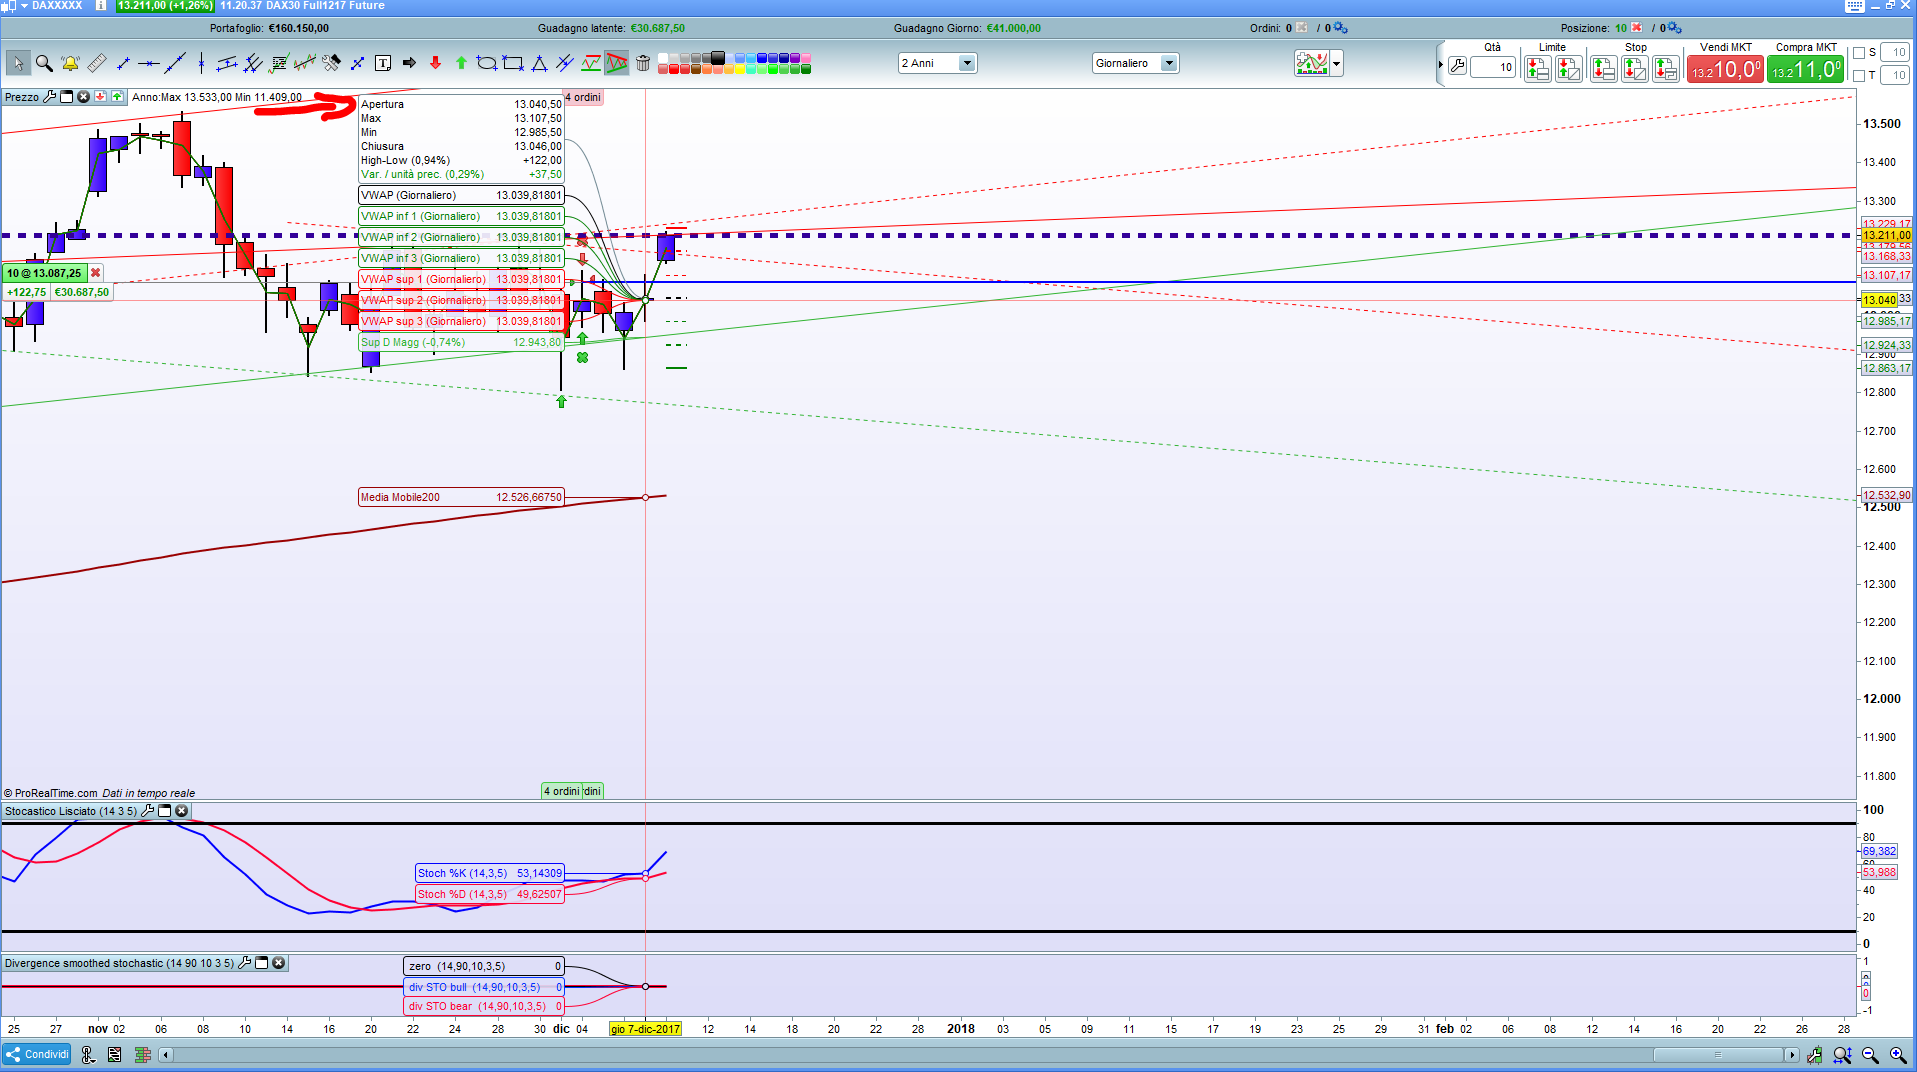Place a Limite buy limit order
Viewport: 1917px width, 1072px height.
(1538, 69)
